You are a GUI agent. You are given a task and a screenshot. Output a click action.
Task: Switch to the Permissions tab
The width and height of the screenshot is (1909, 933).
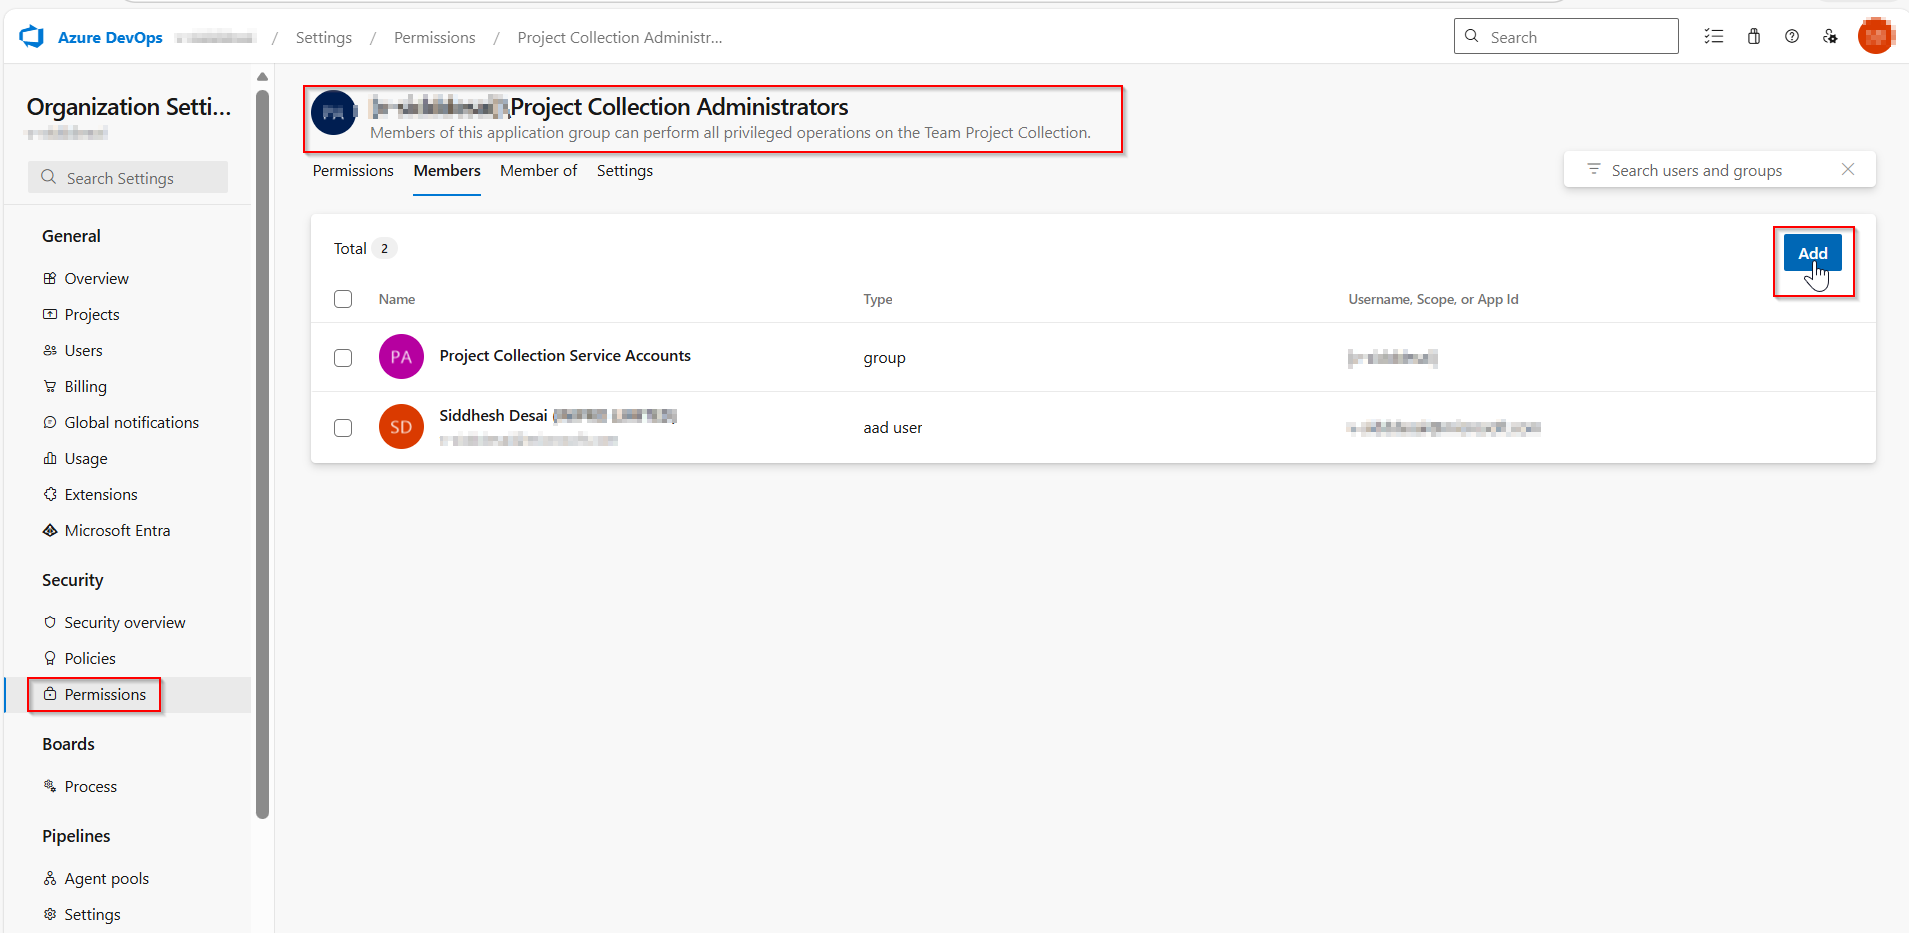pyautogui.click(x=353, y=171)
